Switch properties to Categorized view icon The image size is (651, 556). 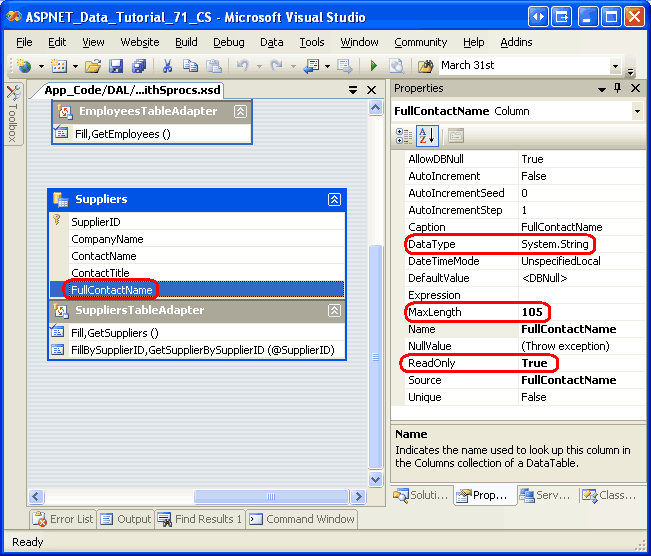point(404,136)
